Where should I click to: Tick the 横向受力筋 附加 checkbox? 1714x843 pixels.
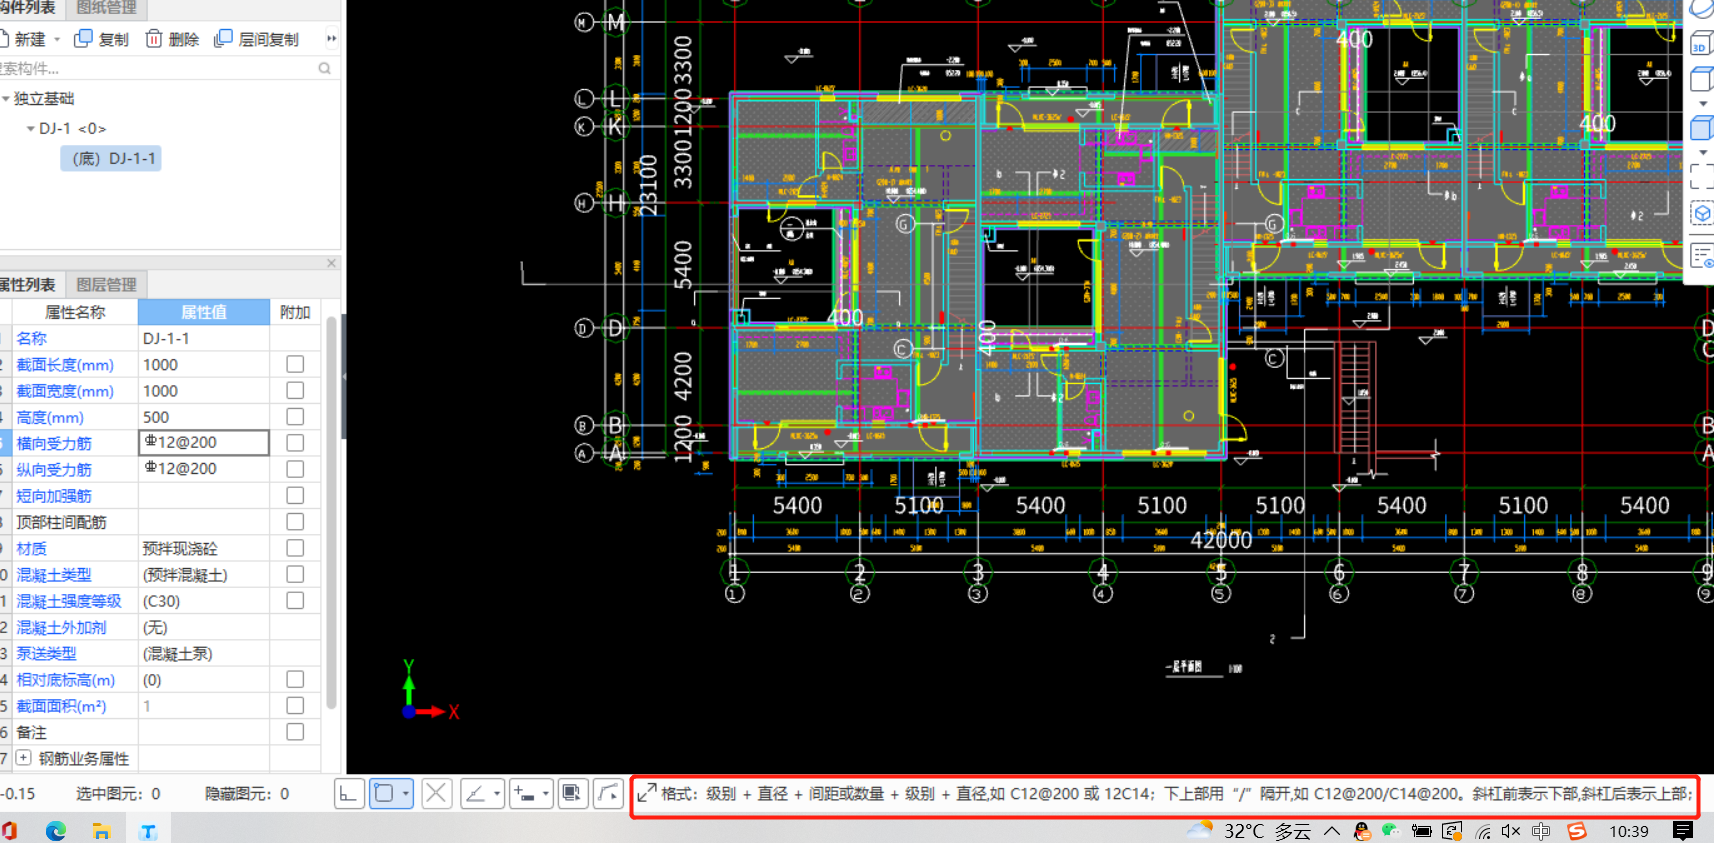295,442
